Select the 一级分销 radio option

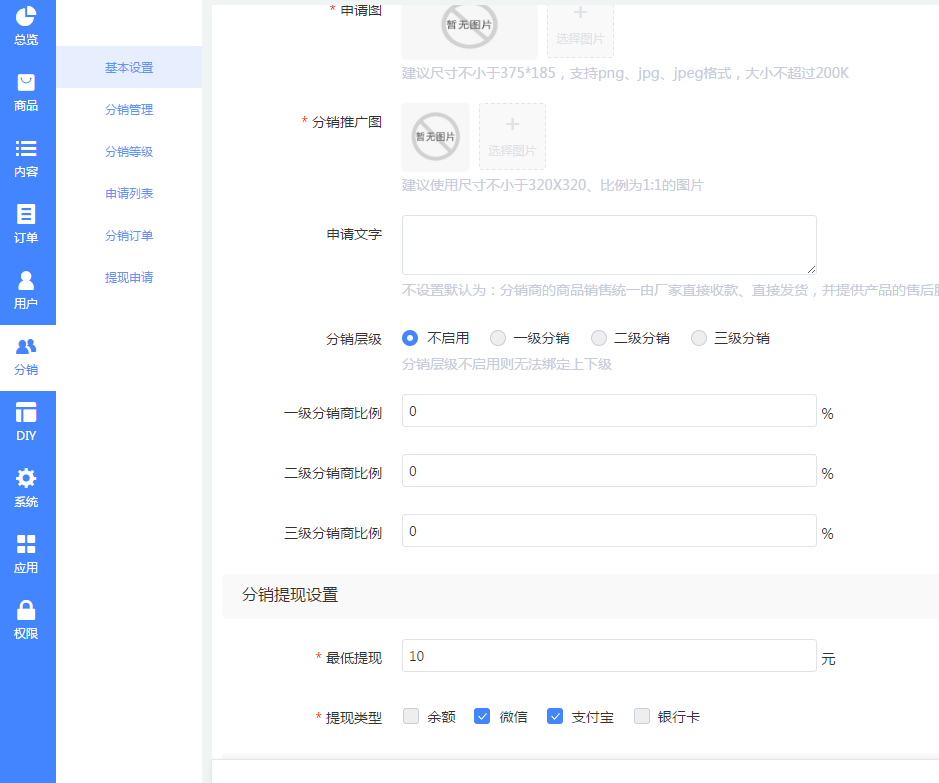[x=498, y=338]
